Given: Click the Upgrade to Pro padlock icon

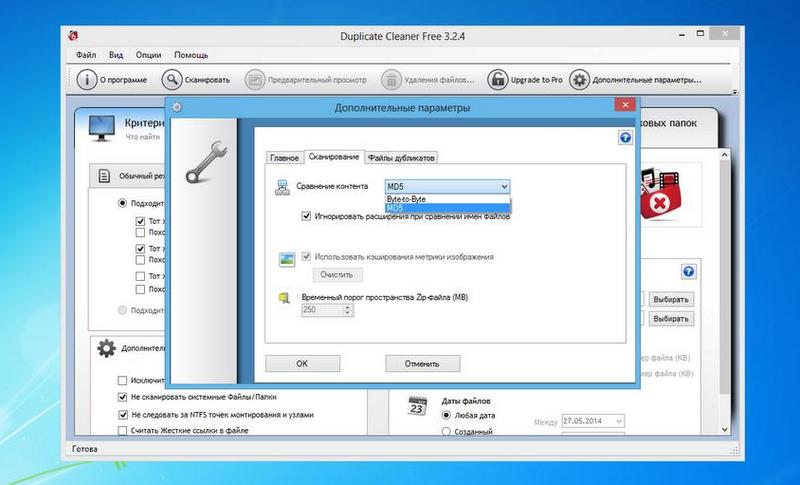Looking at the screenshot, I should (x=497, y=80).
